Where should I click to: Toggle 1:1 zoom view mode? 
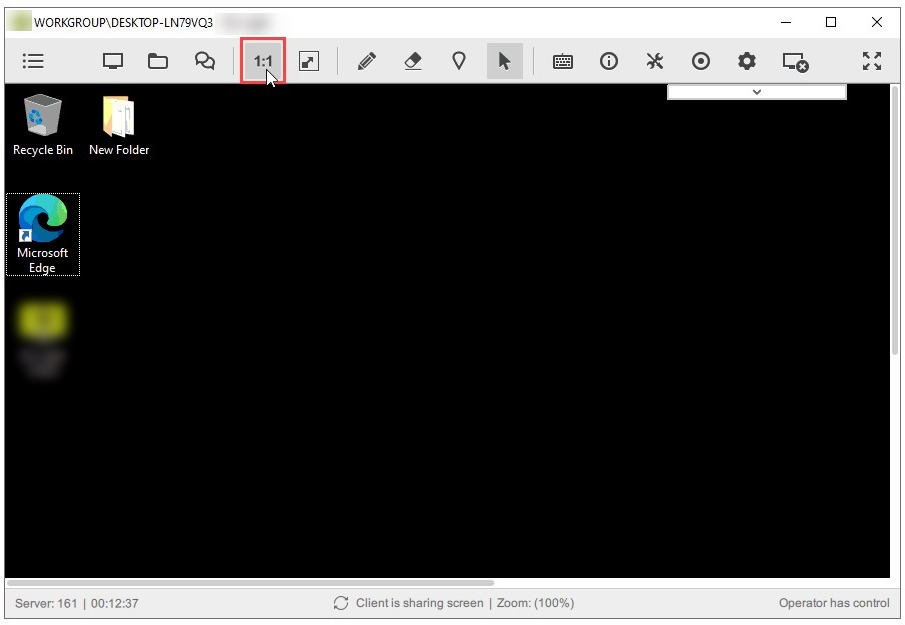262,61
